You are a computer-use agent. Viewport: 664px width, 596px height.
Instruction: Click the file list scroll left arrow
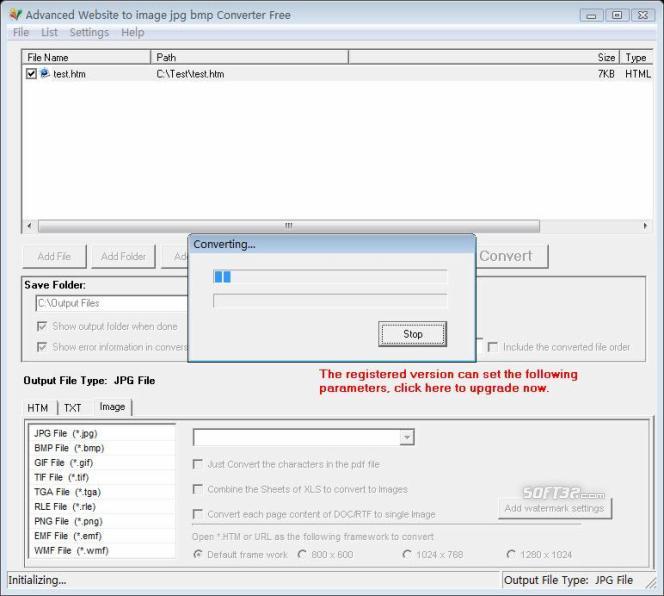tap(29, 226)
